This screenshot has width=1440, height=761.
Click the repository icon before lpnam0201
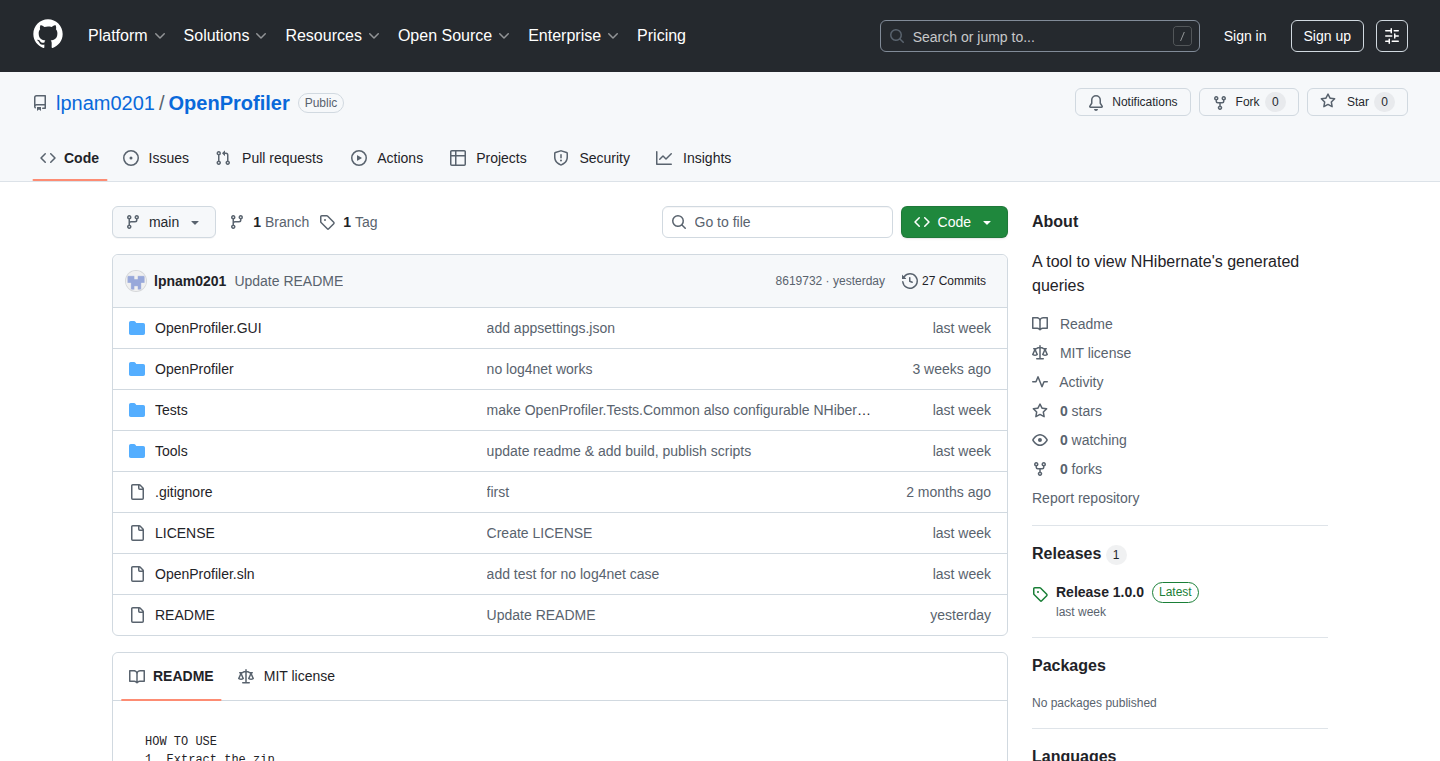coord(40,103)
